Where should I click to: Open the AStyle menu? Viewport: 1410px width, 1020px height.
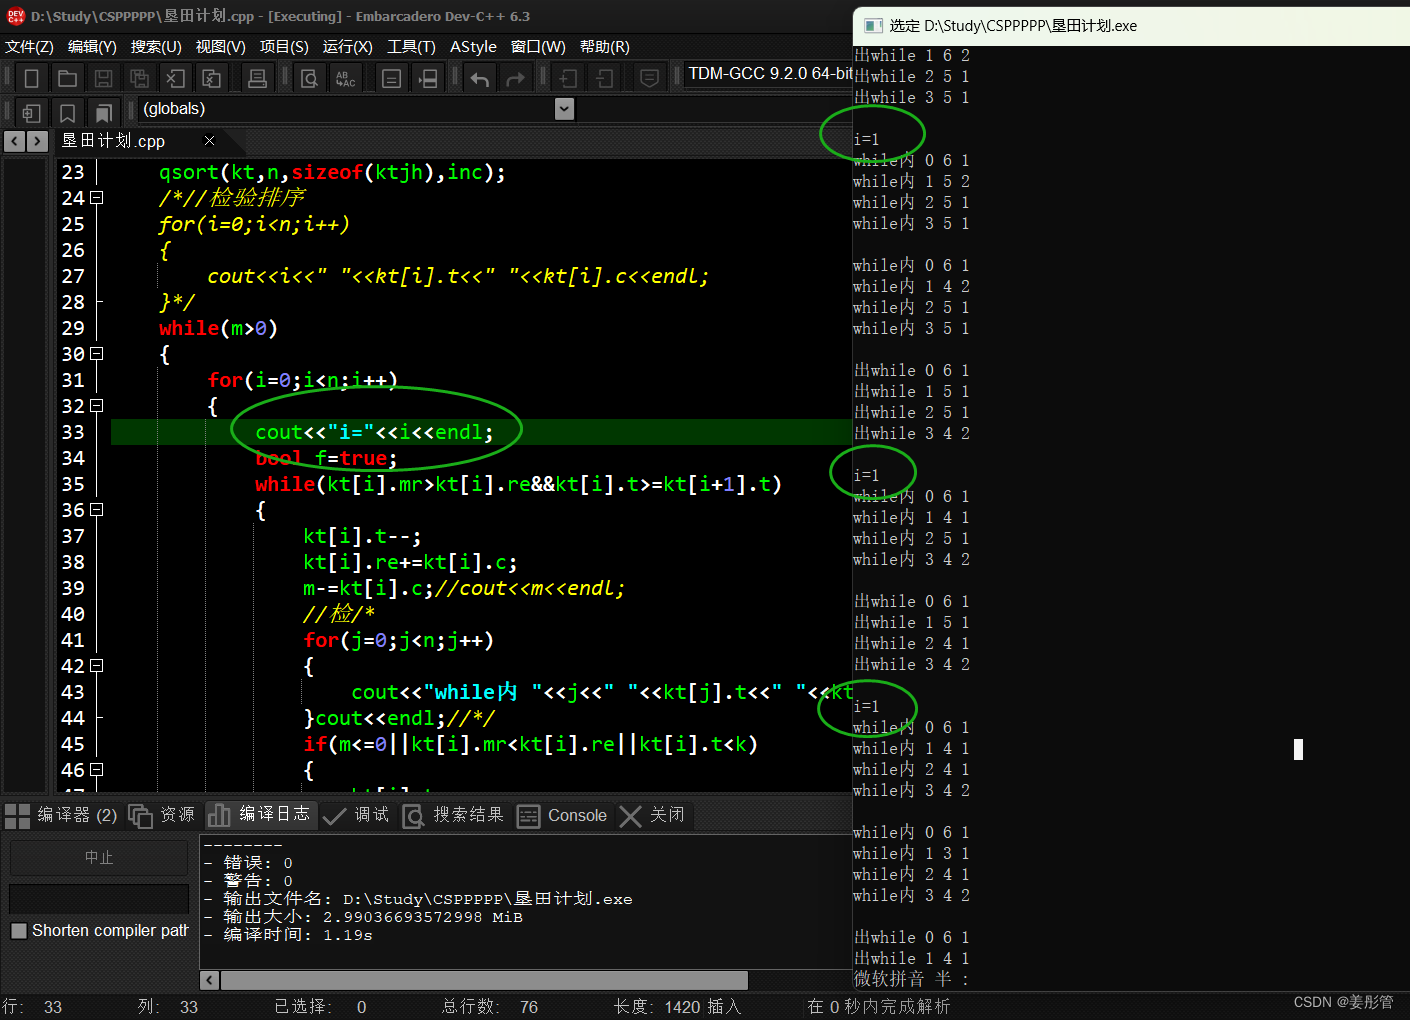(x=473, y=47)
